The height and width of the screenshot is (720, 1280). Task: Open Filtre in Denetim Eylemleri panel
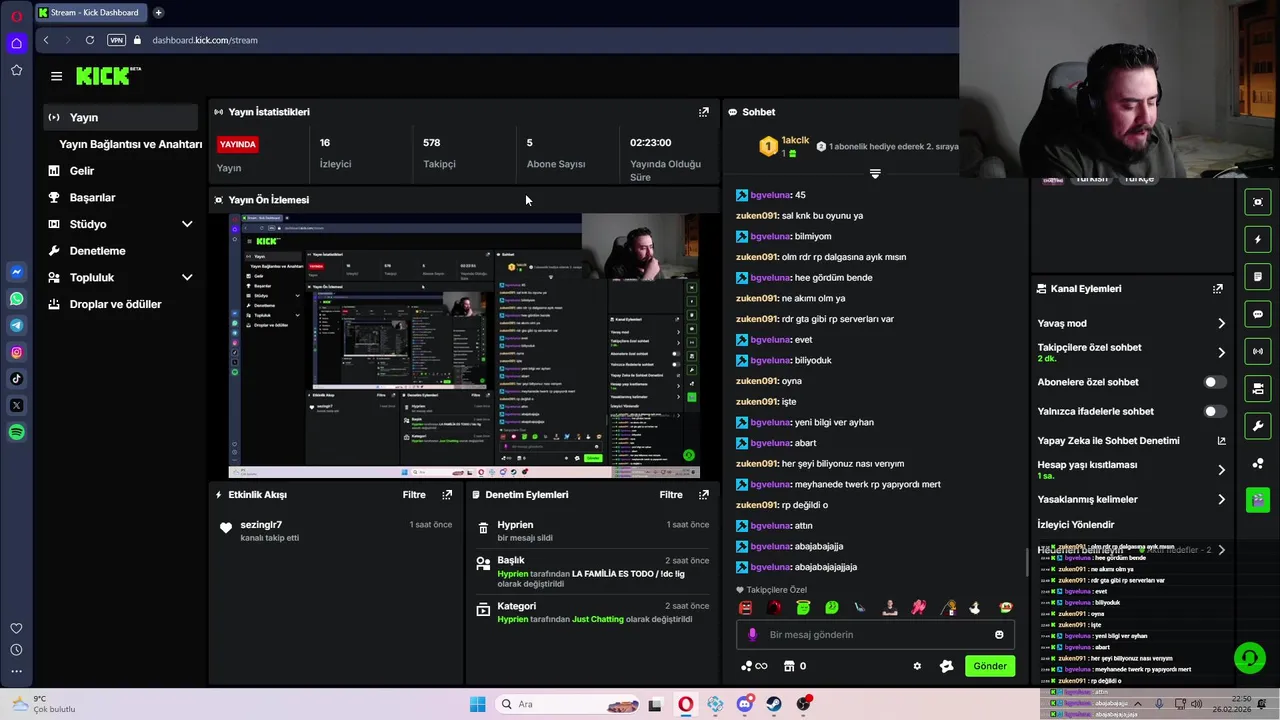671,495
